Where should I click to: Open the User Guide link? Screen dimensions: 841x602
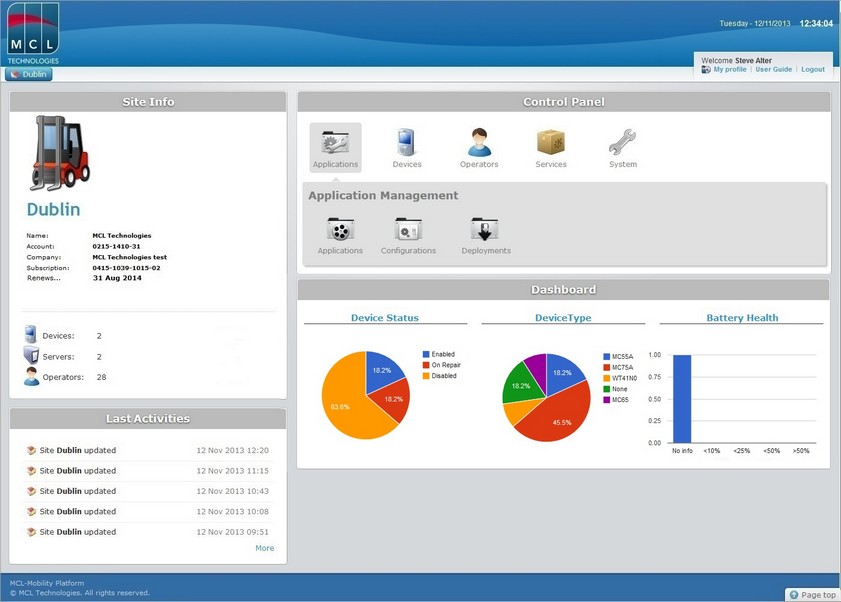(x=773, y=69)
